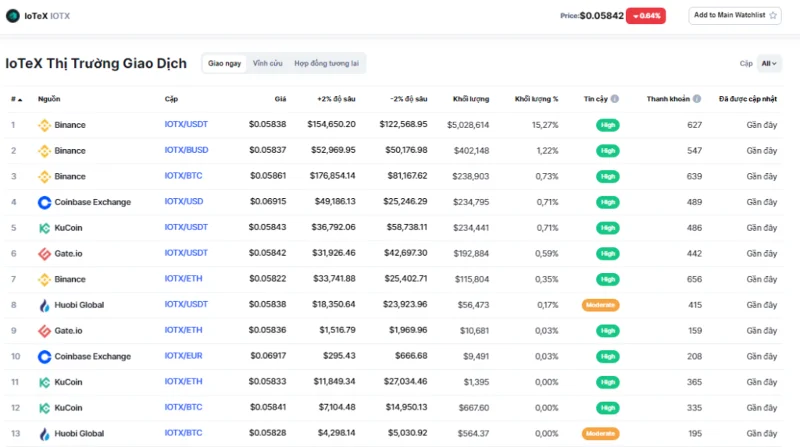Click the Coinbase Exchange icon in row 4
The height and width of the screenshot is (447, 800).
point(44,202)
